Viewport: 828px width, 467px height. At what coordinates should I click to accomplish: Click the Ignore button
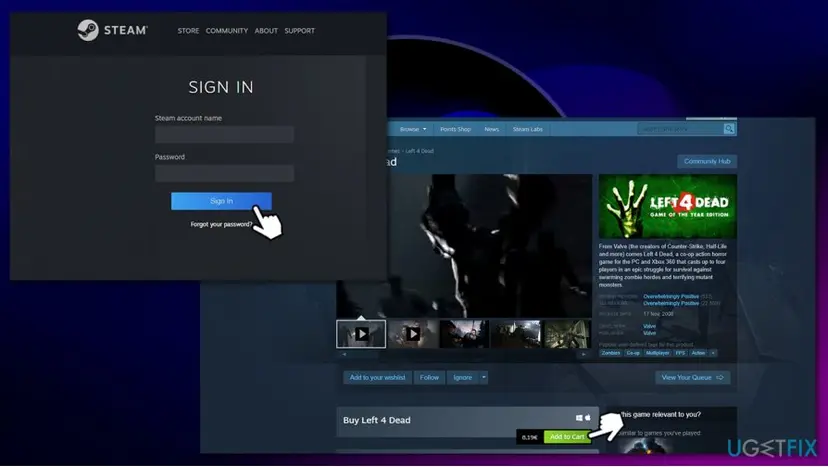463,377
